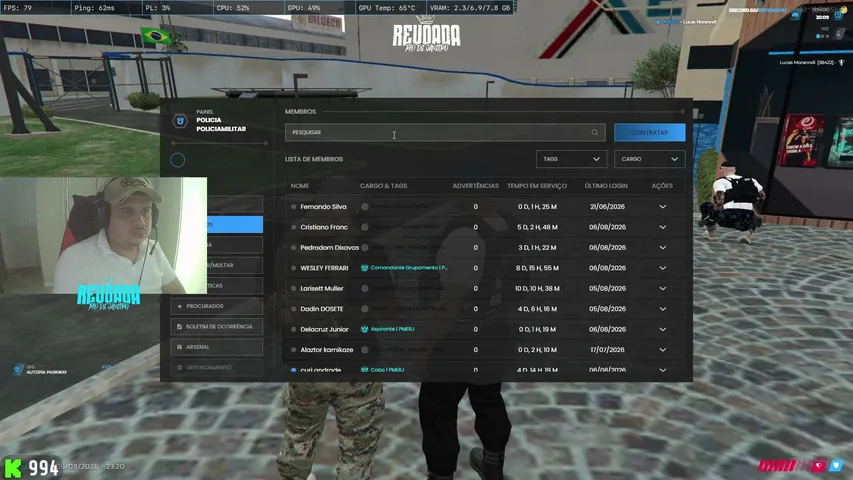Sort by ÚLTIMO LOGIN column header

click(x=606, y=186)
